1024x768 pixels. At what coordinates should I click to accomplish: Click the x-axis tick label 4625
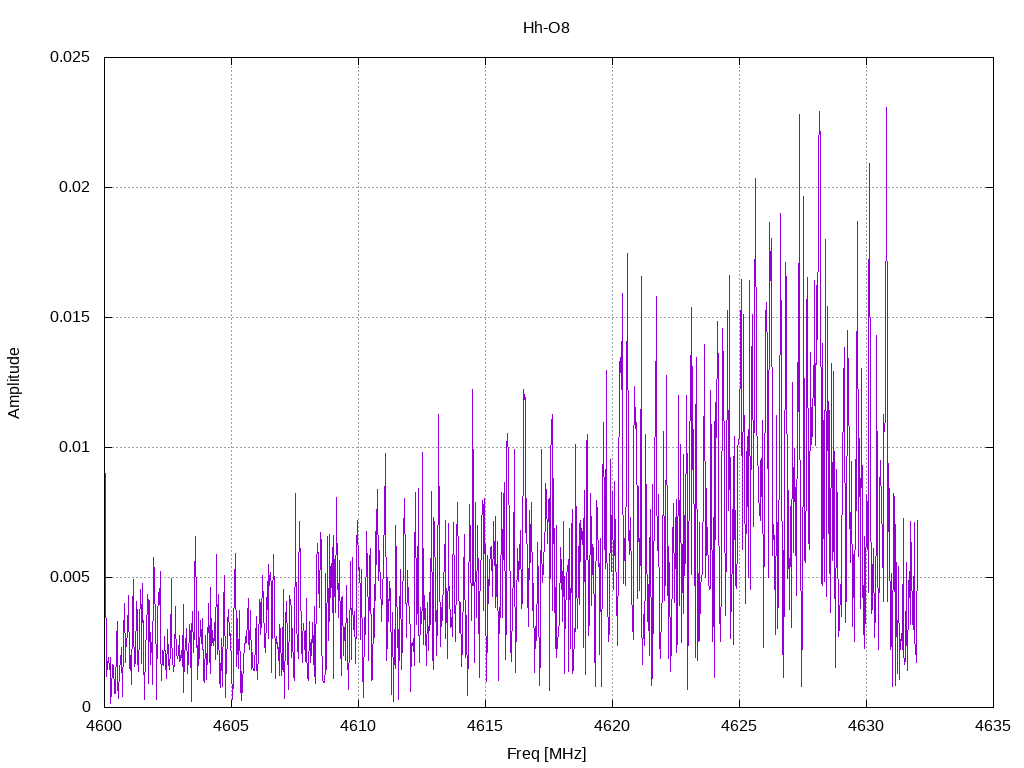pos(739,726)
